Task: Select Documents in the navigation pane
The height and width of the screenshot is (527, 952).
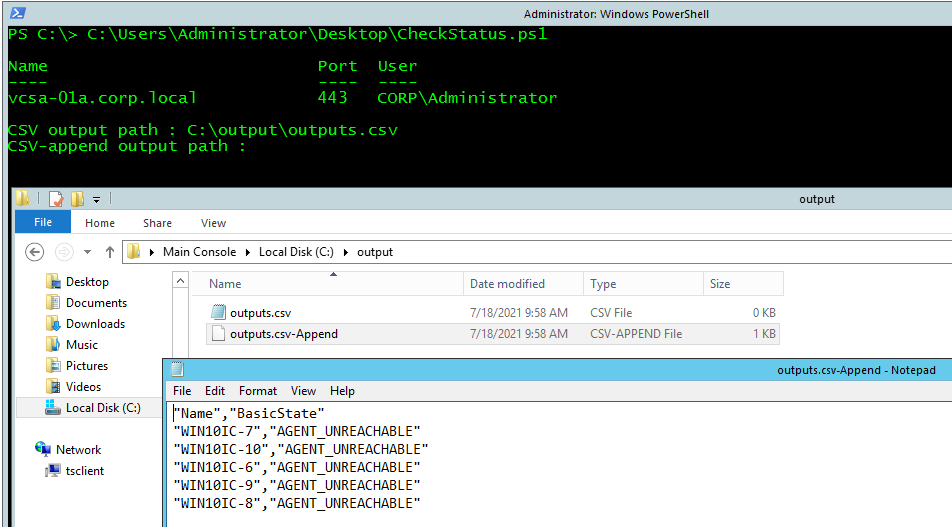Action: point(97,302)
